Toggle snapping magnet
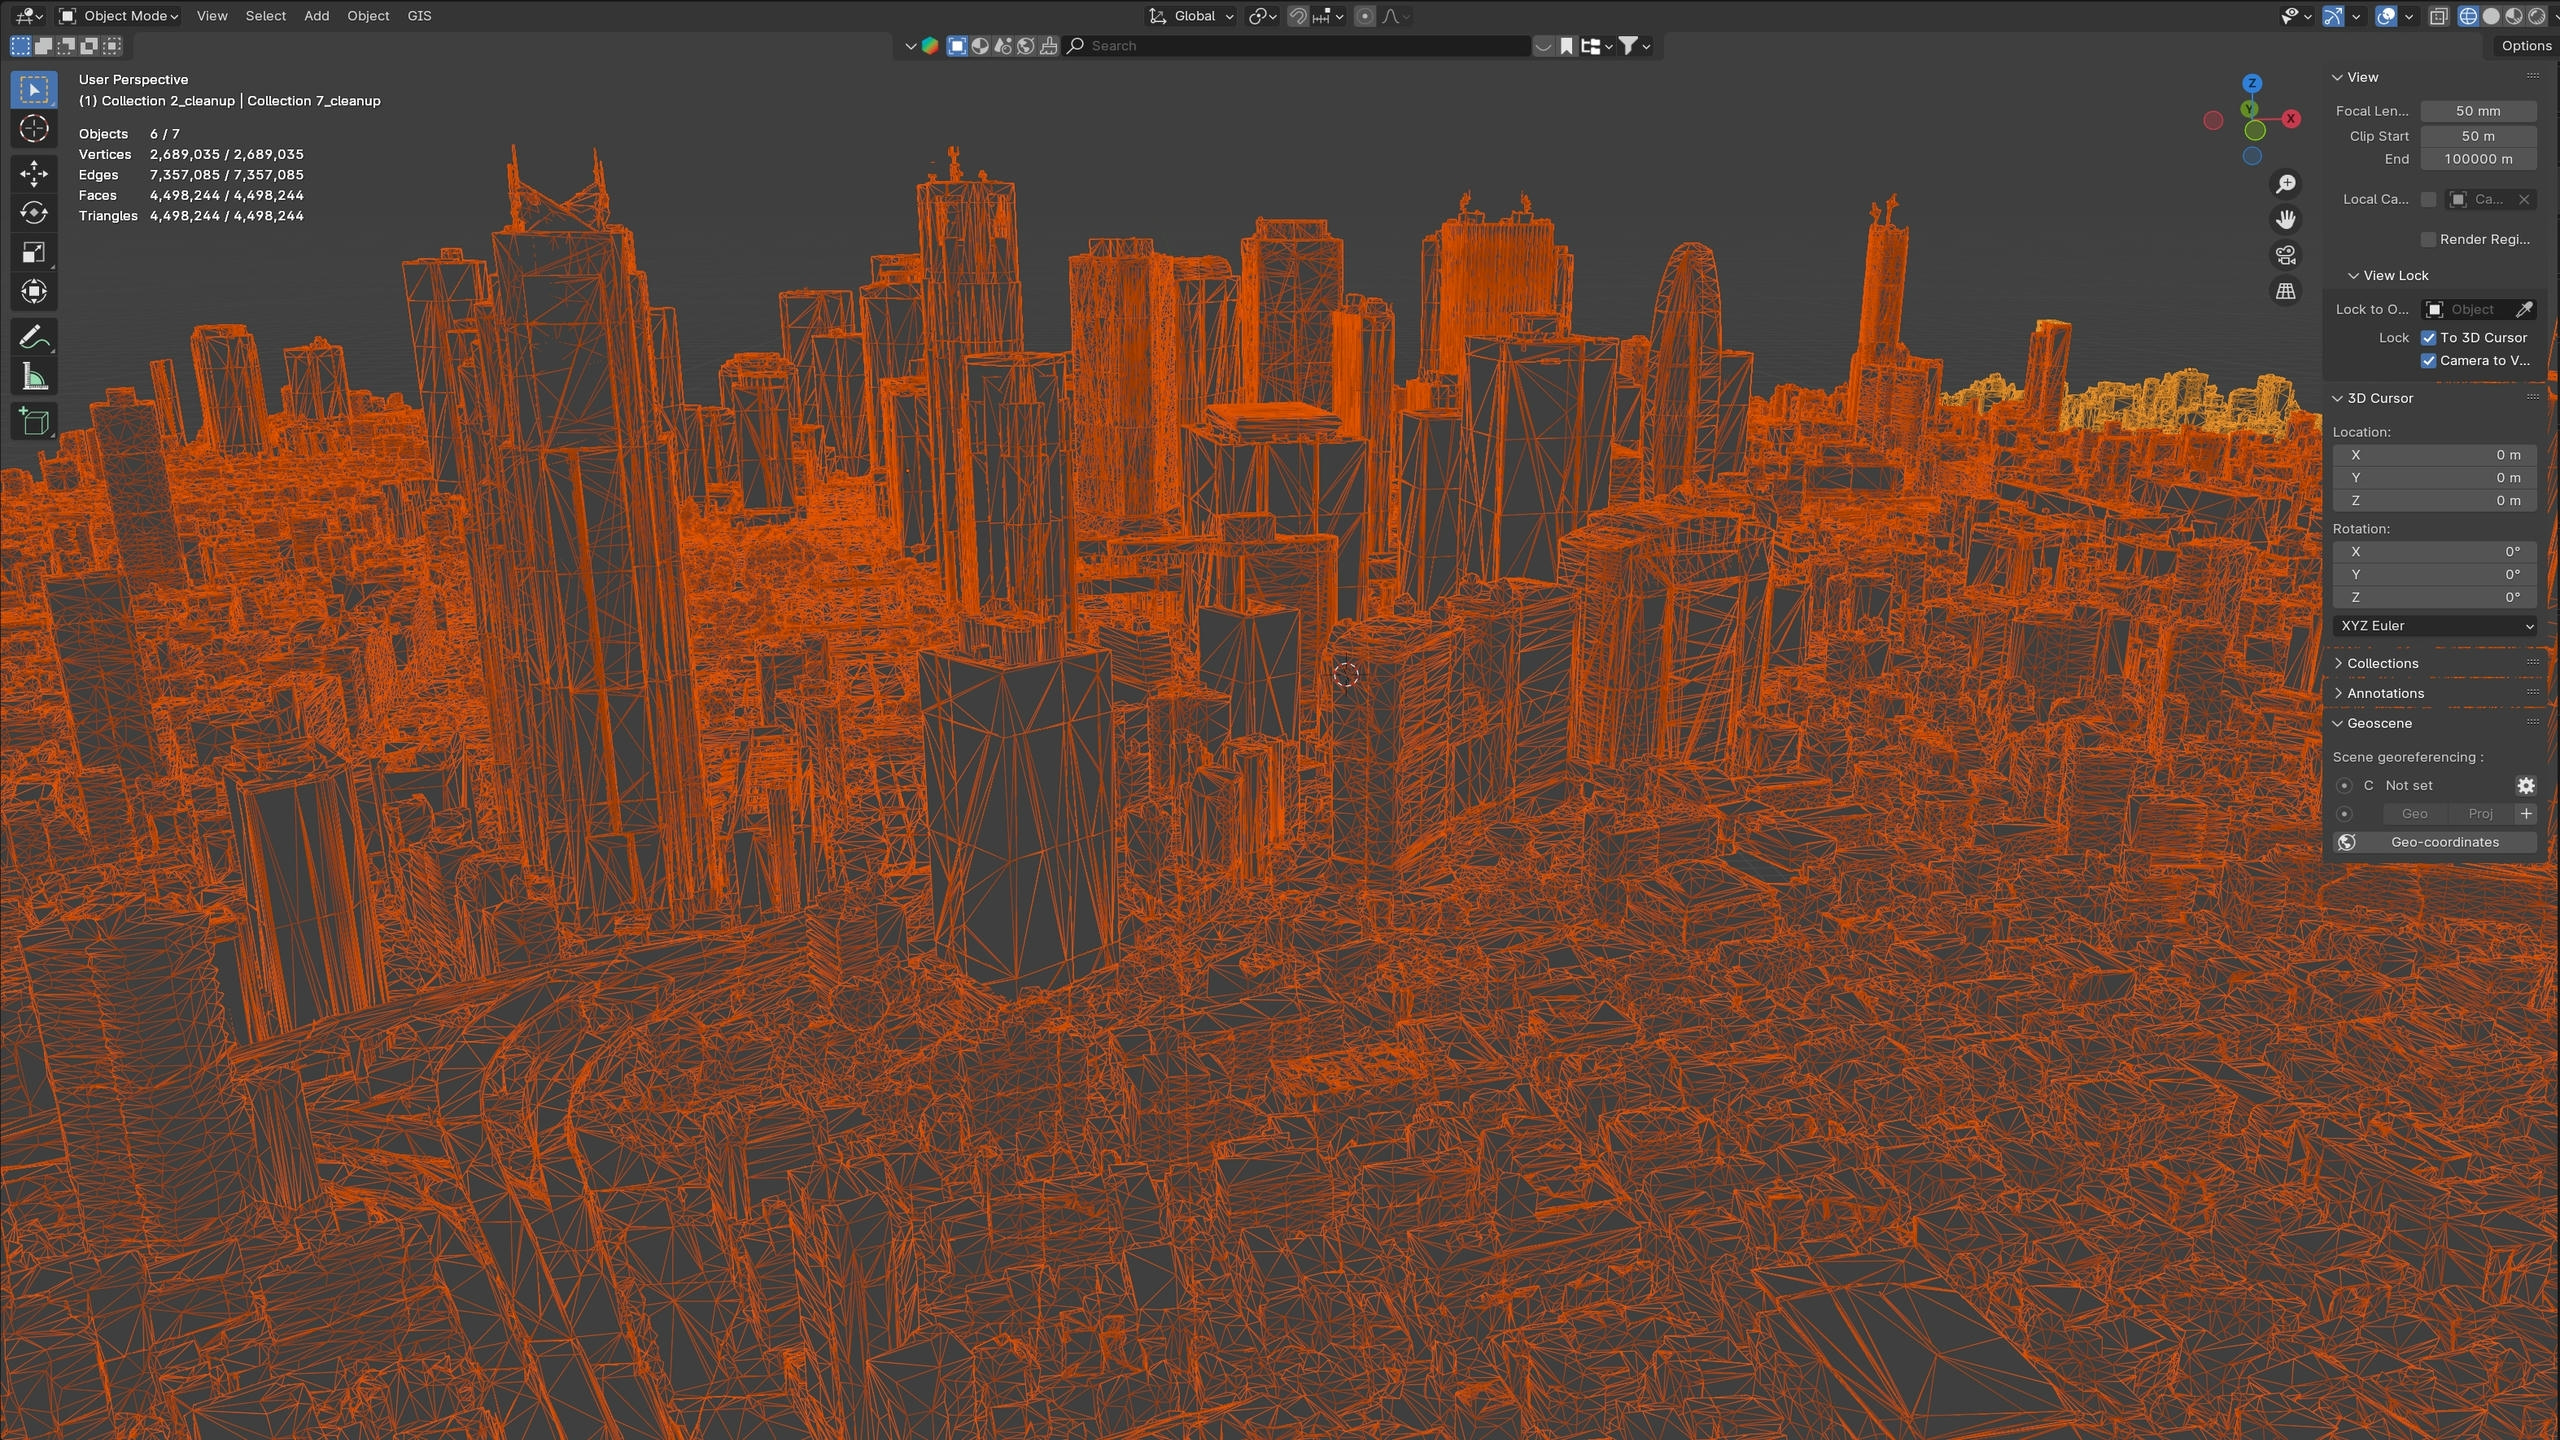The height and width of the screenshot is (1440, 2560). [x=1297, y=16]
